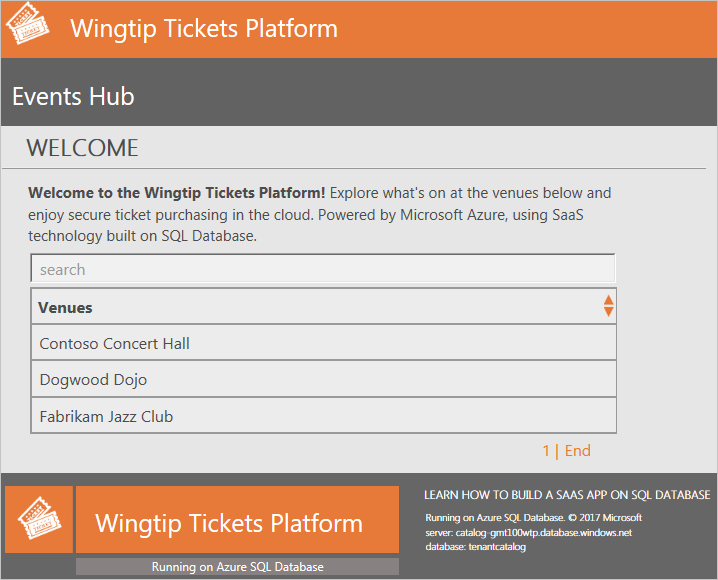This screenshot has height=580, width=718.
Task: Click the Running on Azure SQL Database bar
Action: pyautogui.click(x=237, y=567)
